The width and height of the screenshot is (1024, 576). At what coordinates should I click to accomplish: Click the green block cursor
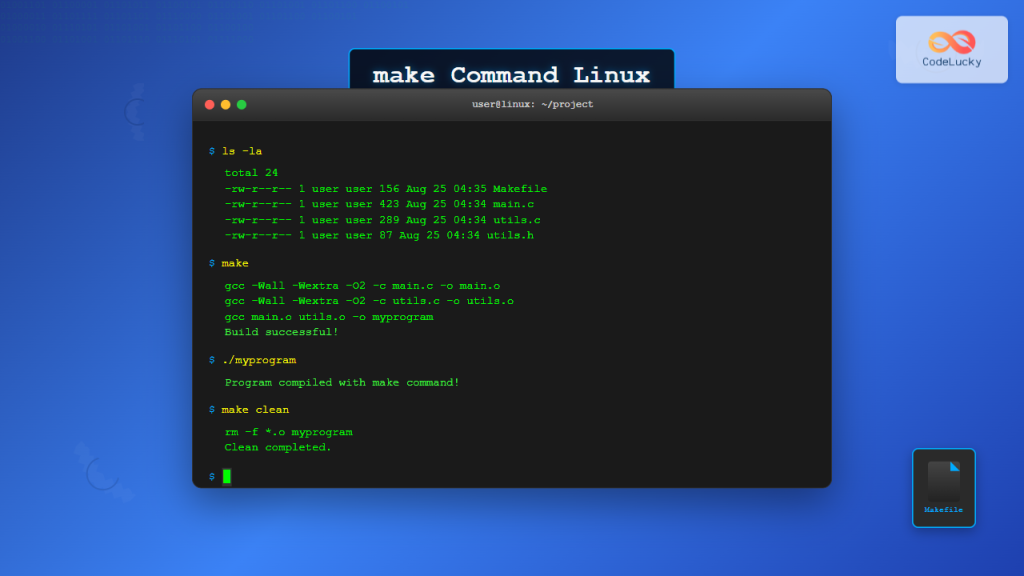point(226,477)
